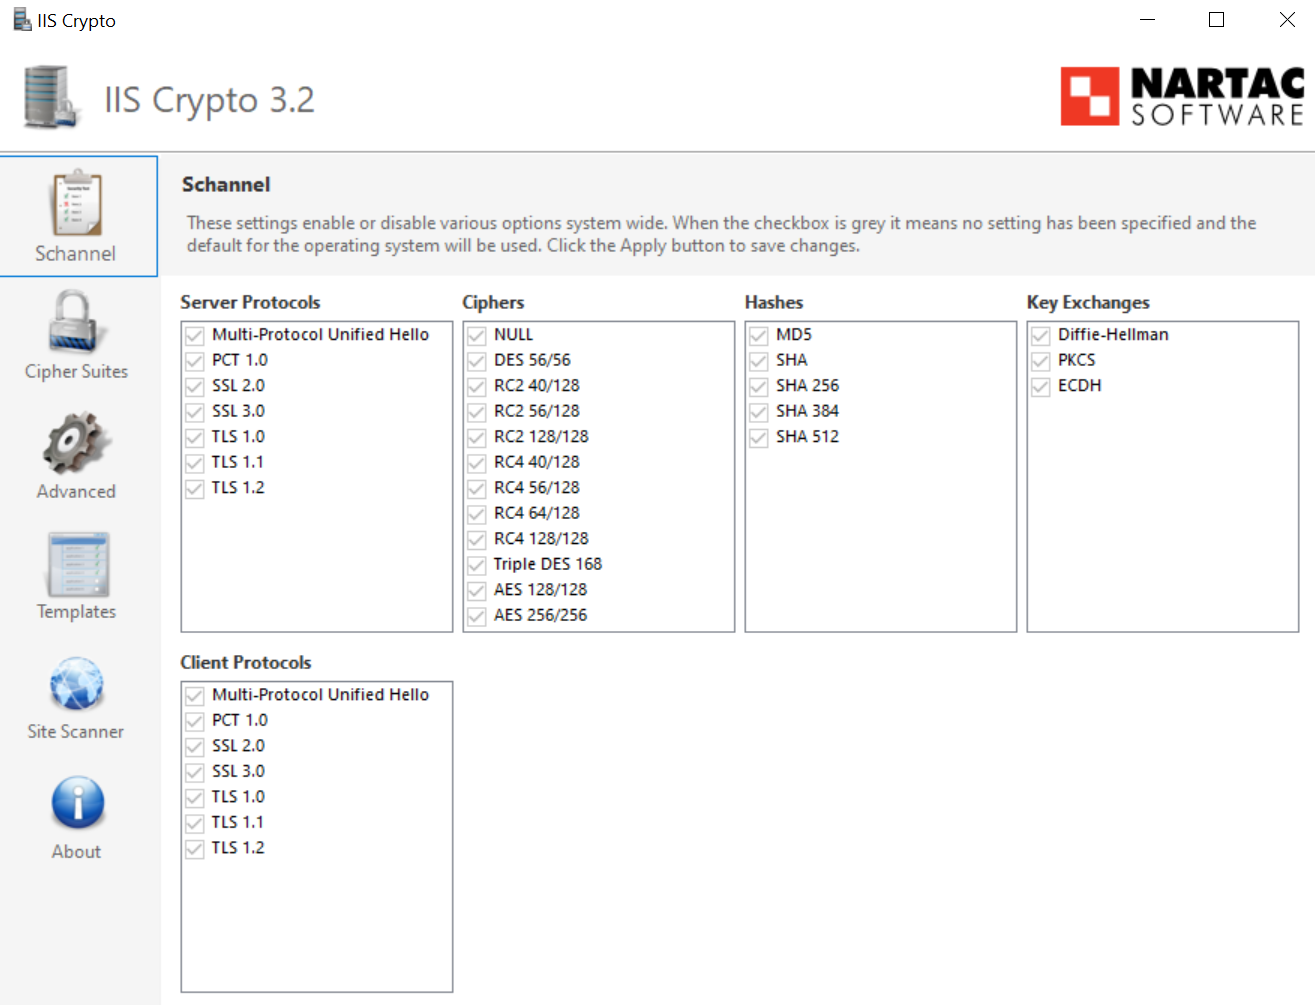1315x1005 pixels.
Task: Toggle the RC2 128/128 cipher checkbox
Action: (x=477, y=437)
